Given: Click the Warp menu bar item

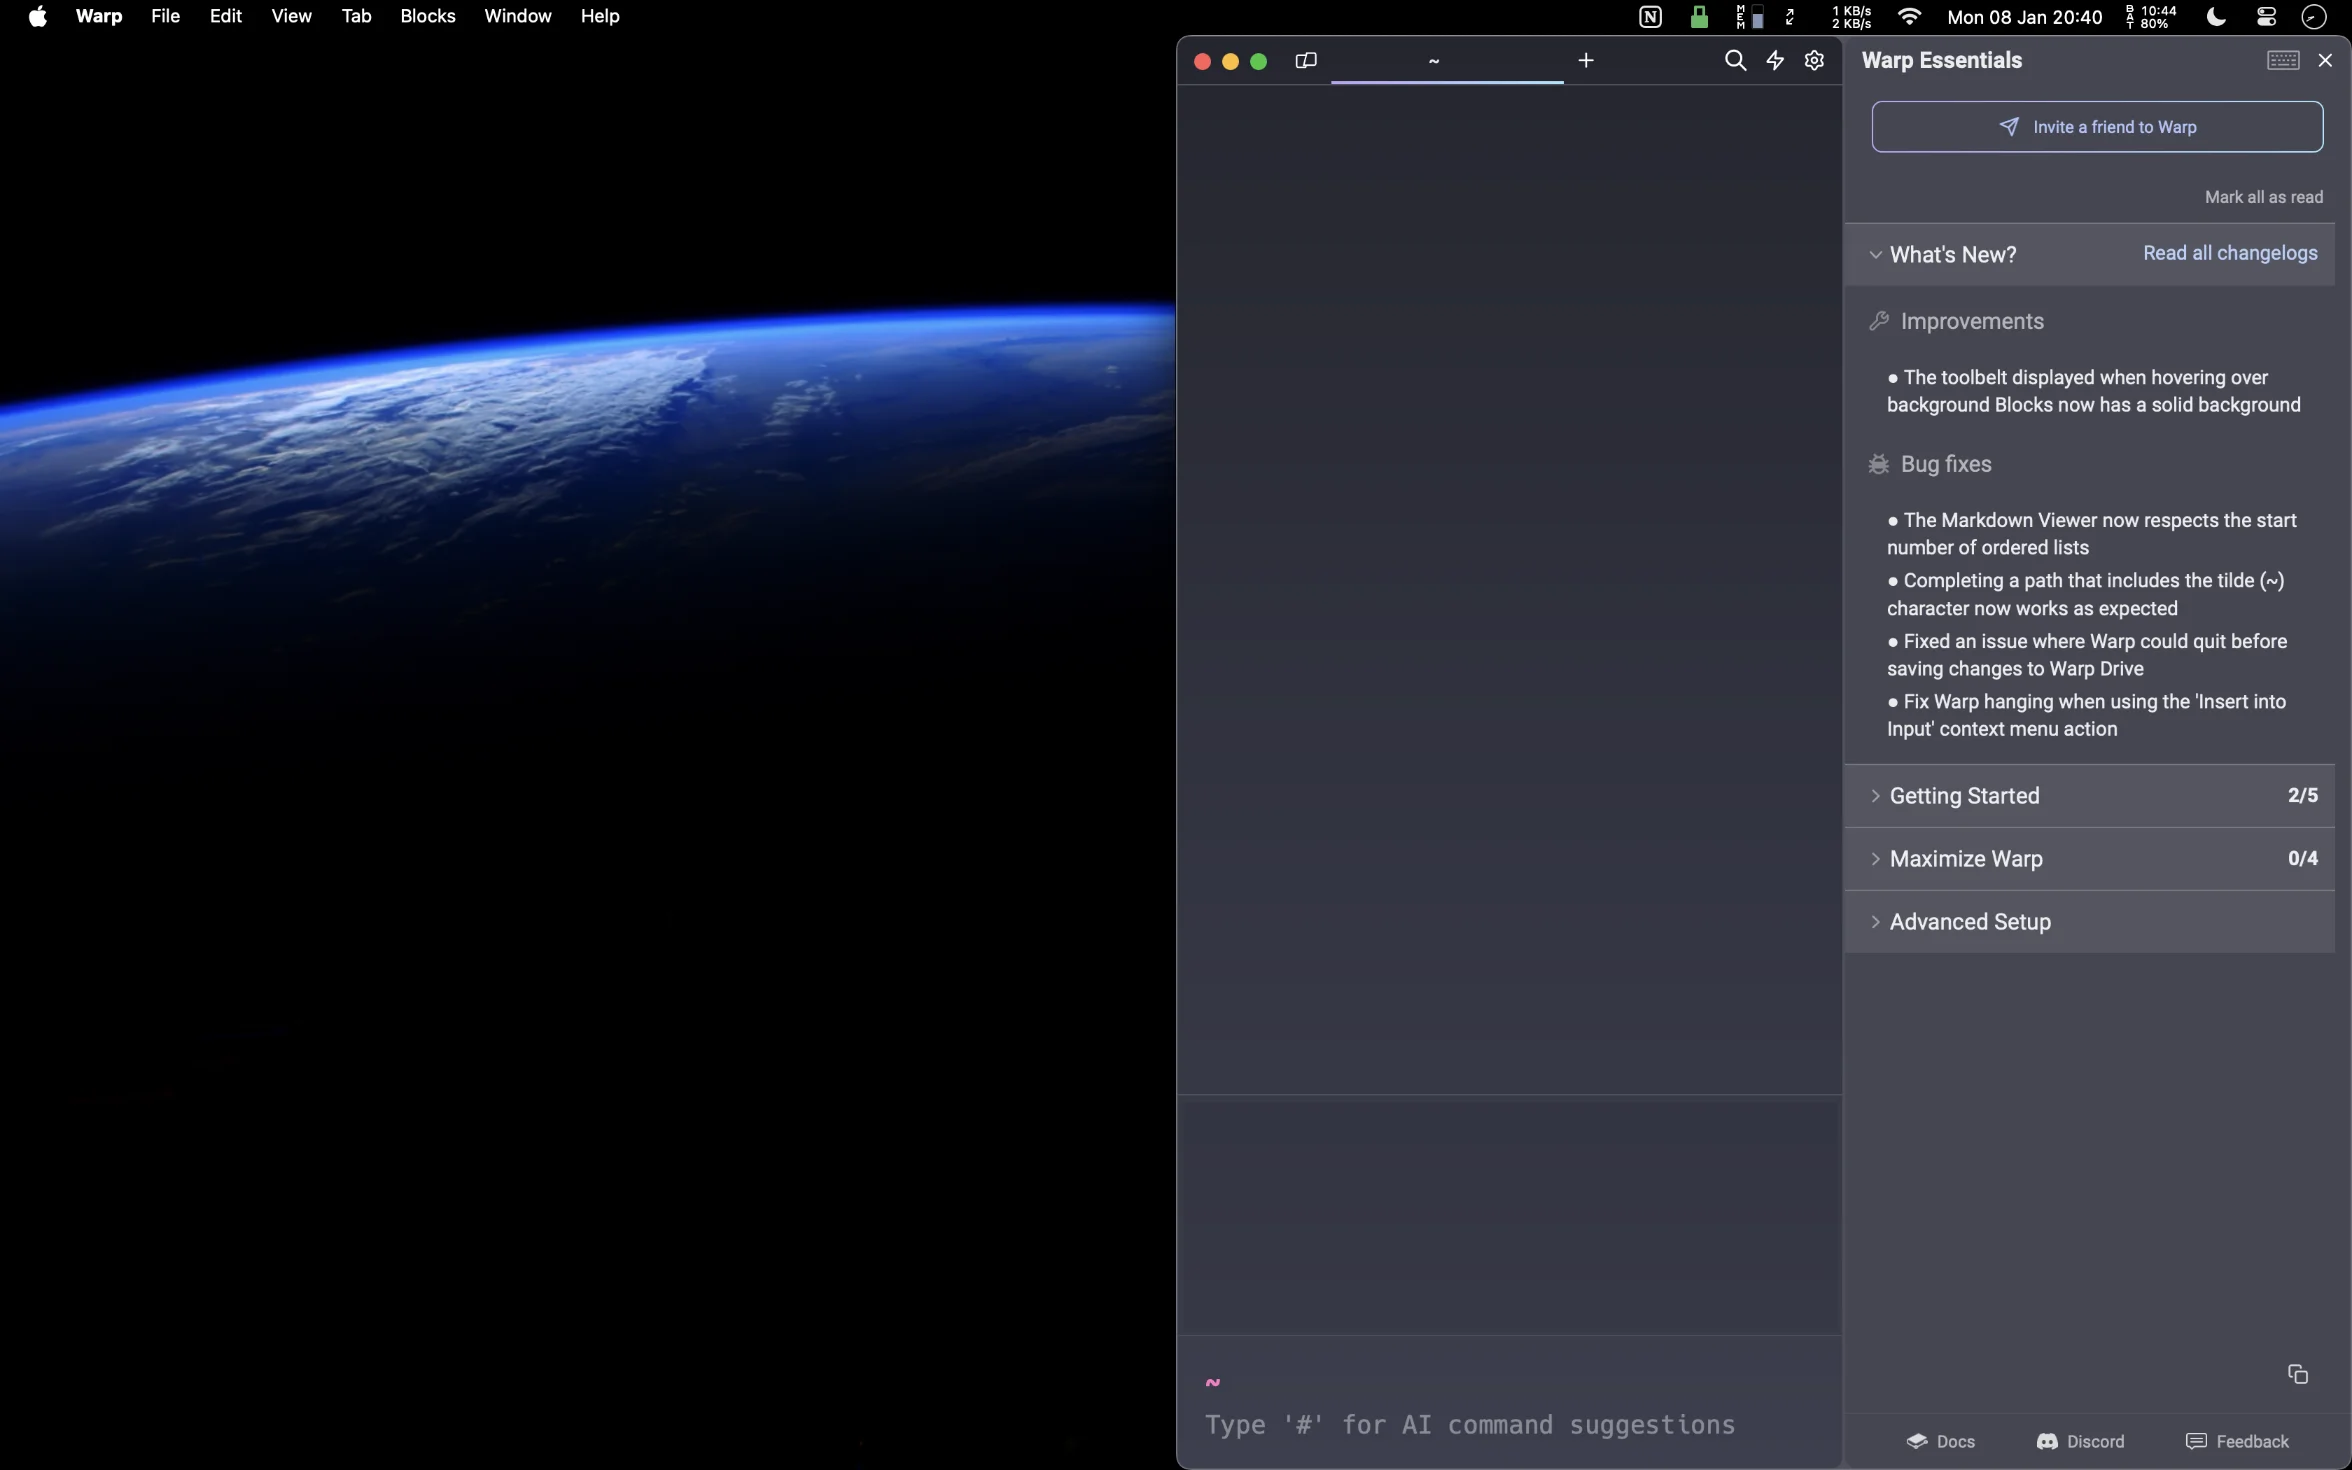Looking at the screenshot, I should click(x=97, y=15).
